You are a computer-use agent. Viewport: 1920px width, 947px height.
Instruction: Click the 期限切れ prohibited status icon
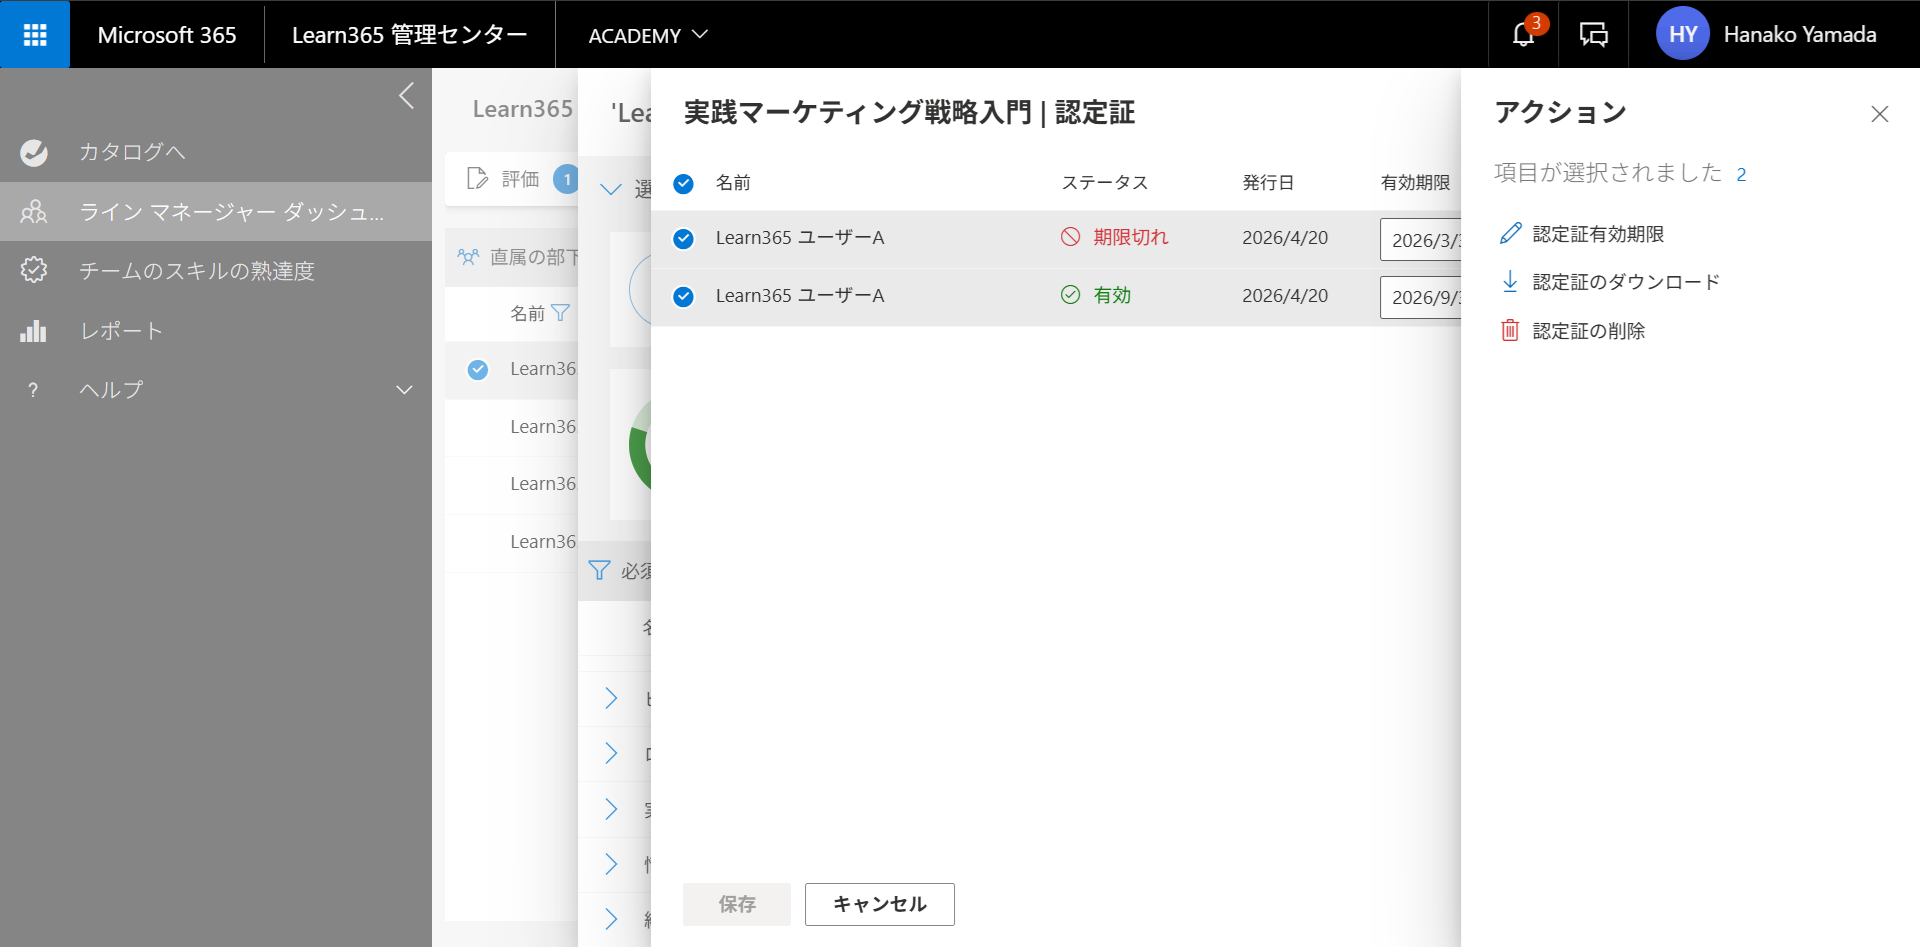coord(1070,237)
